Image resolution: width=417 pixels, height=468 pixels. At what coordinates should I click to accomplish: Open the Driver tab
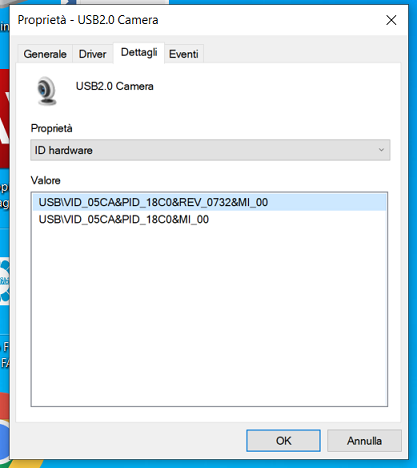93,54
